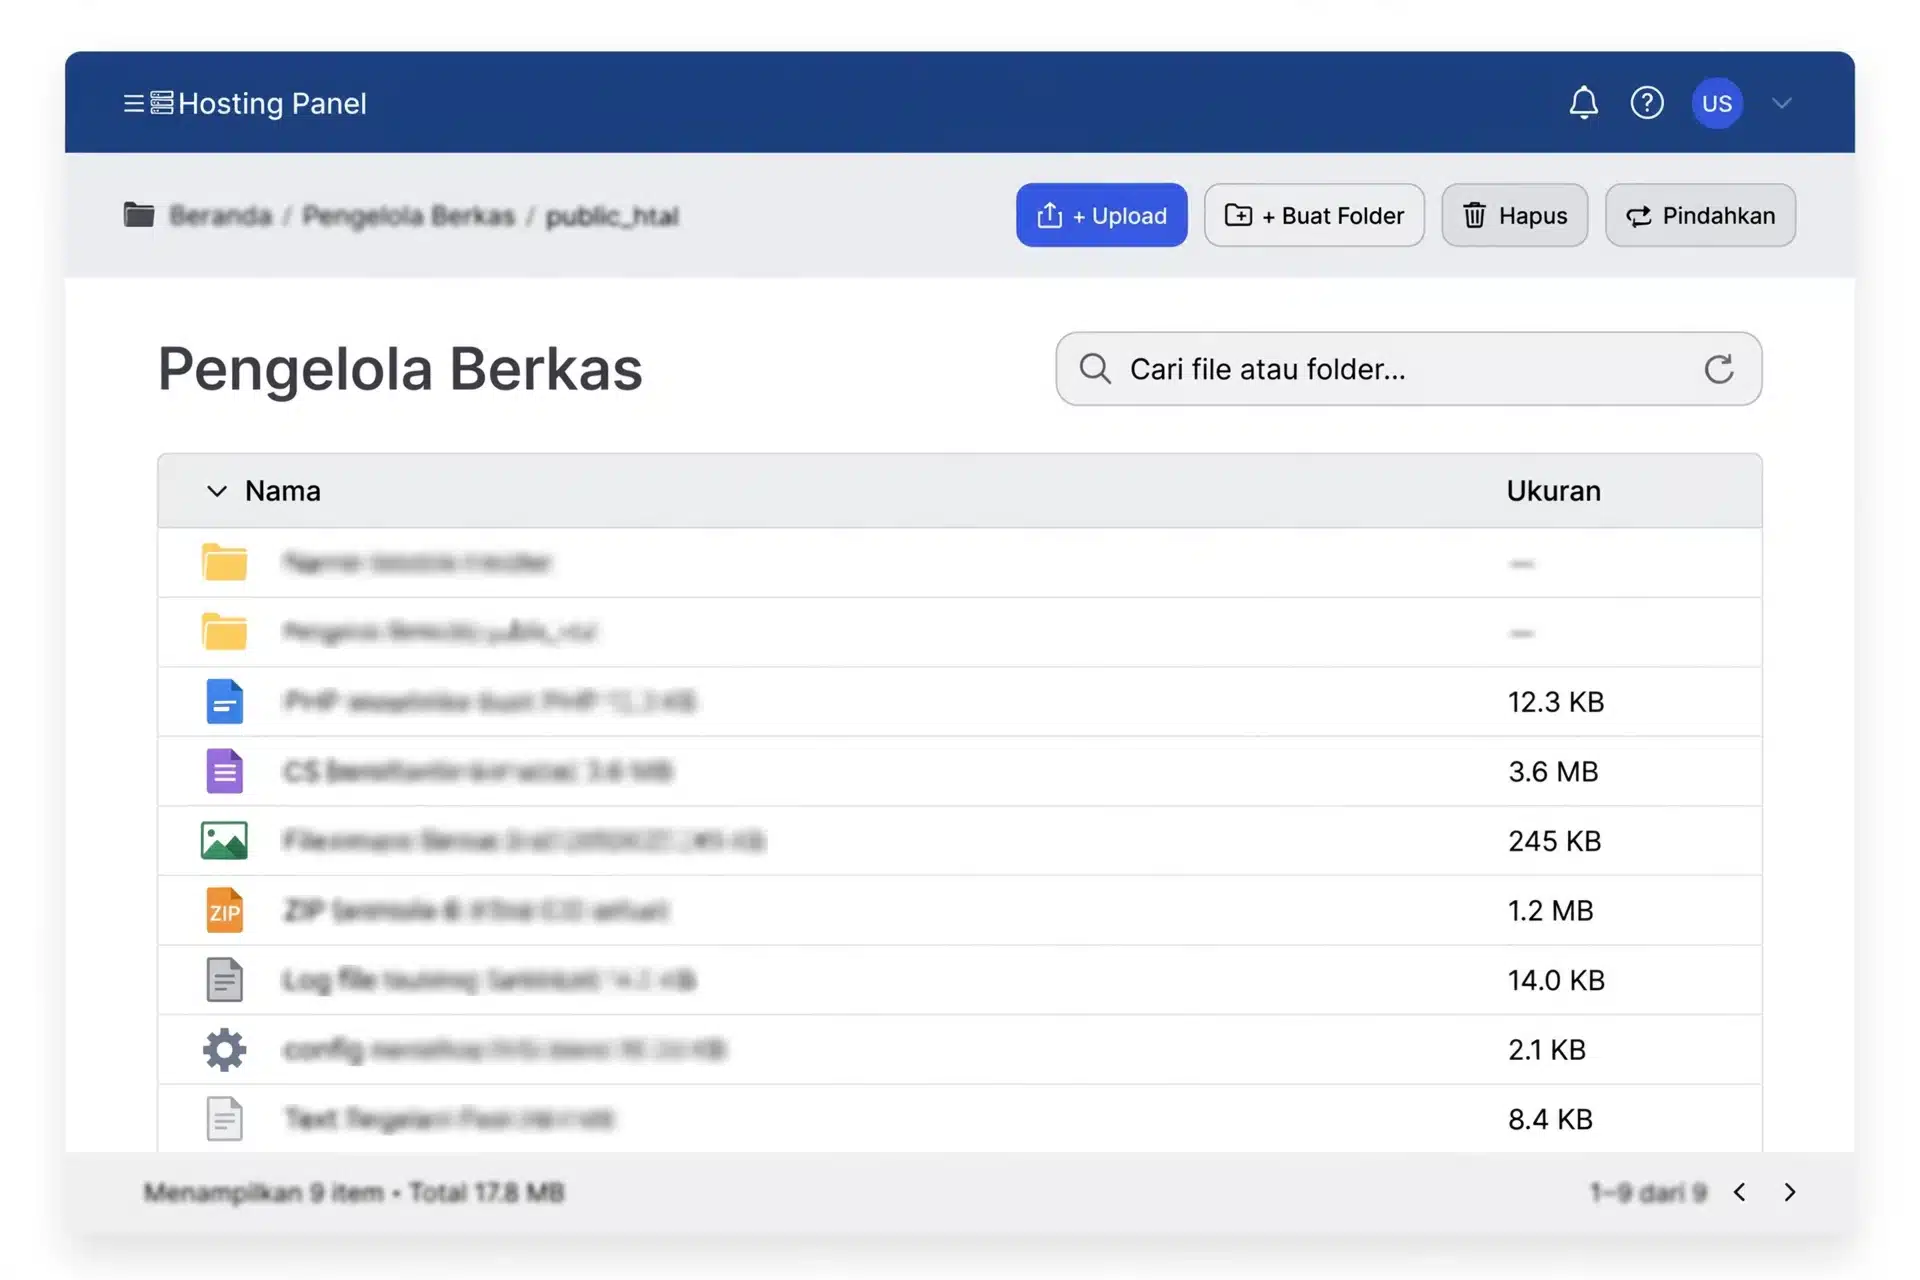
Task: Click the gear config file icon
Action: point(224,1049)
